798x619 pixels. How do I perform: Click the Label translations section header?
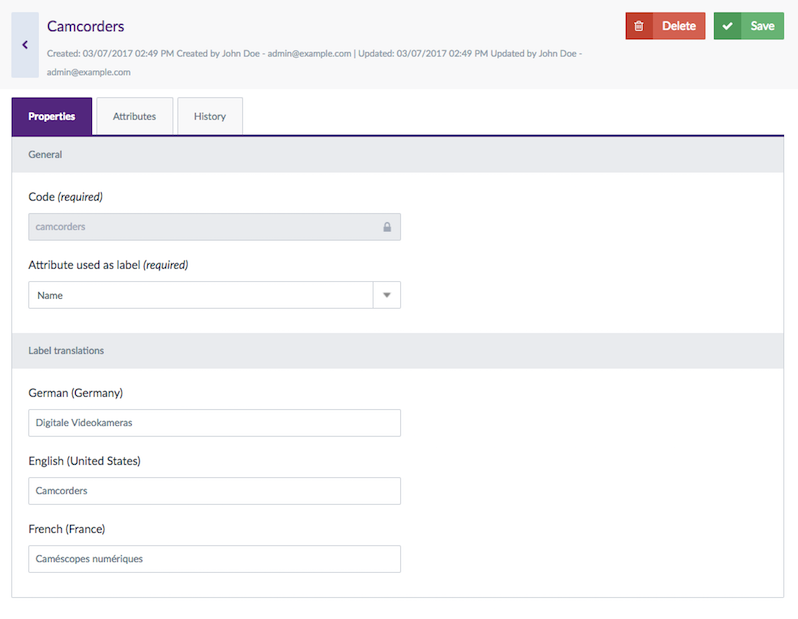tap(66, 351)
